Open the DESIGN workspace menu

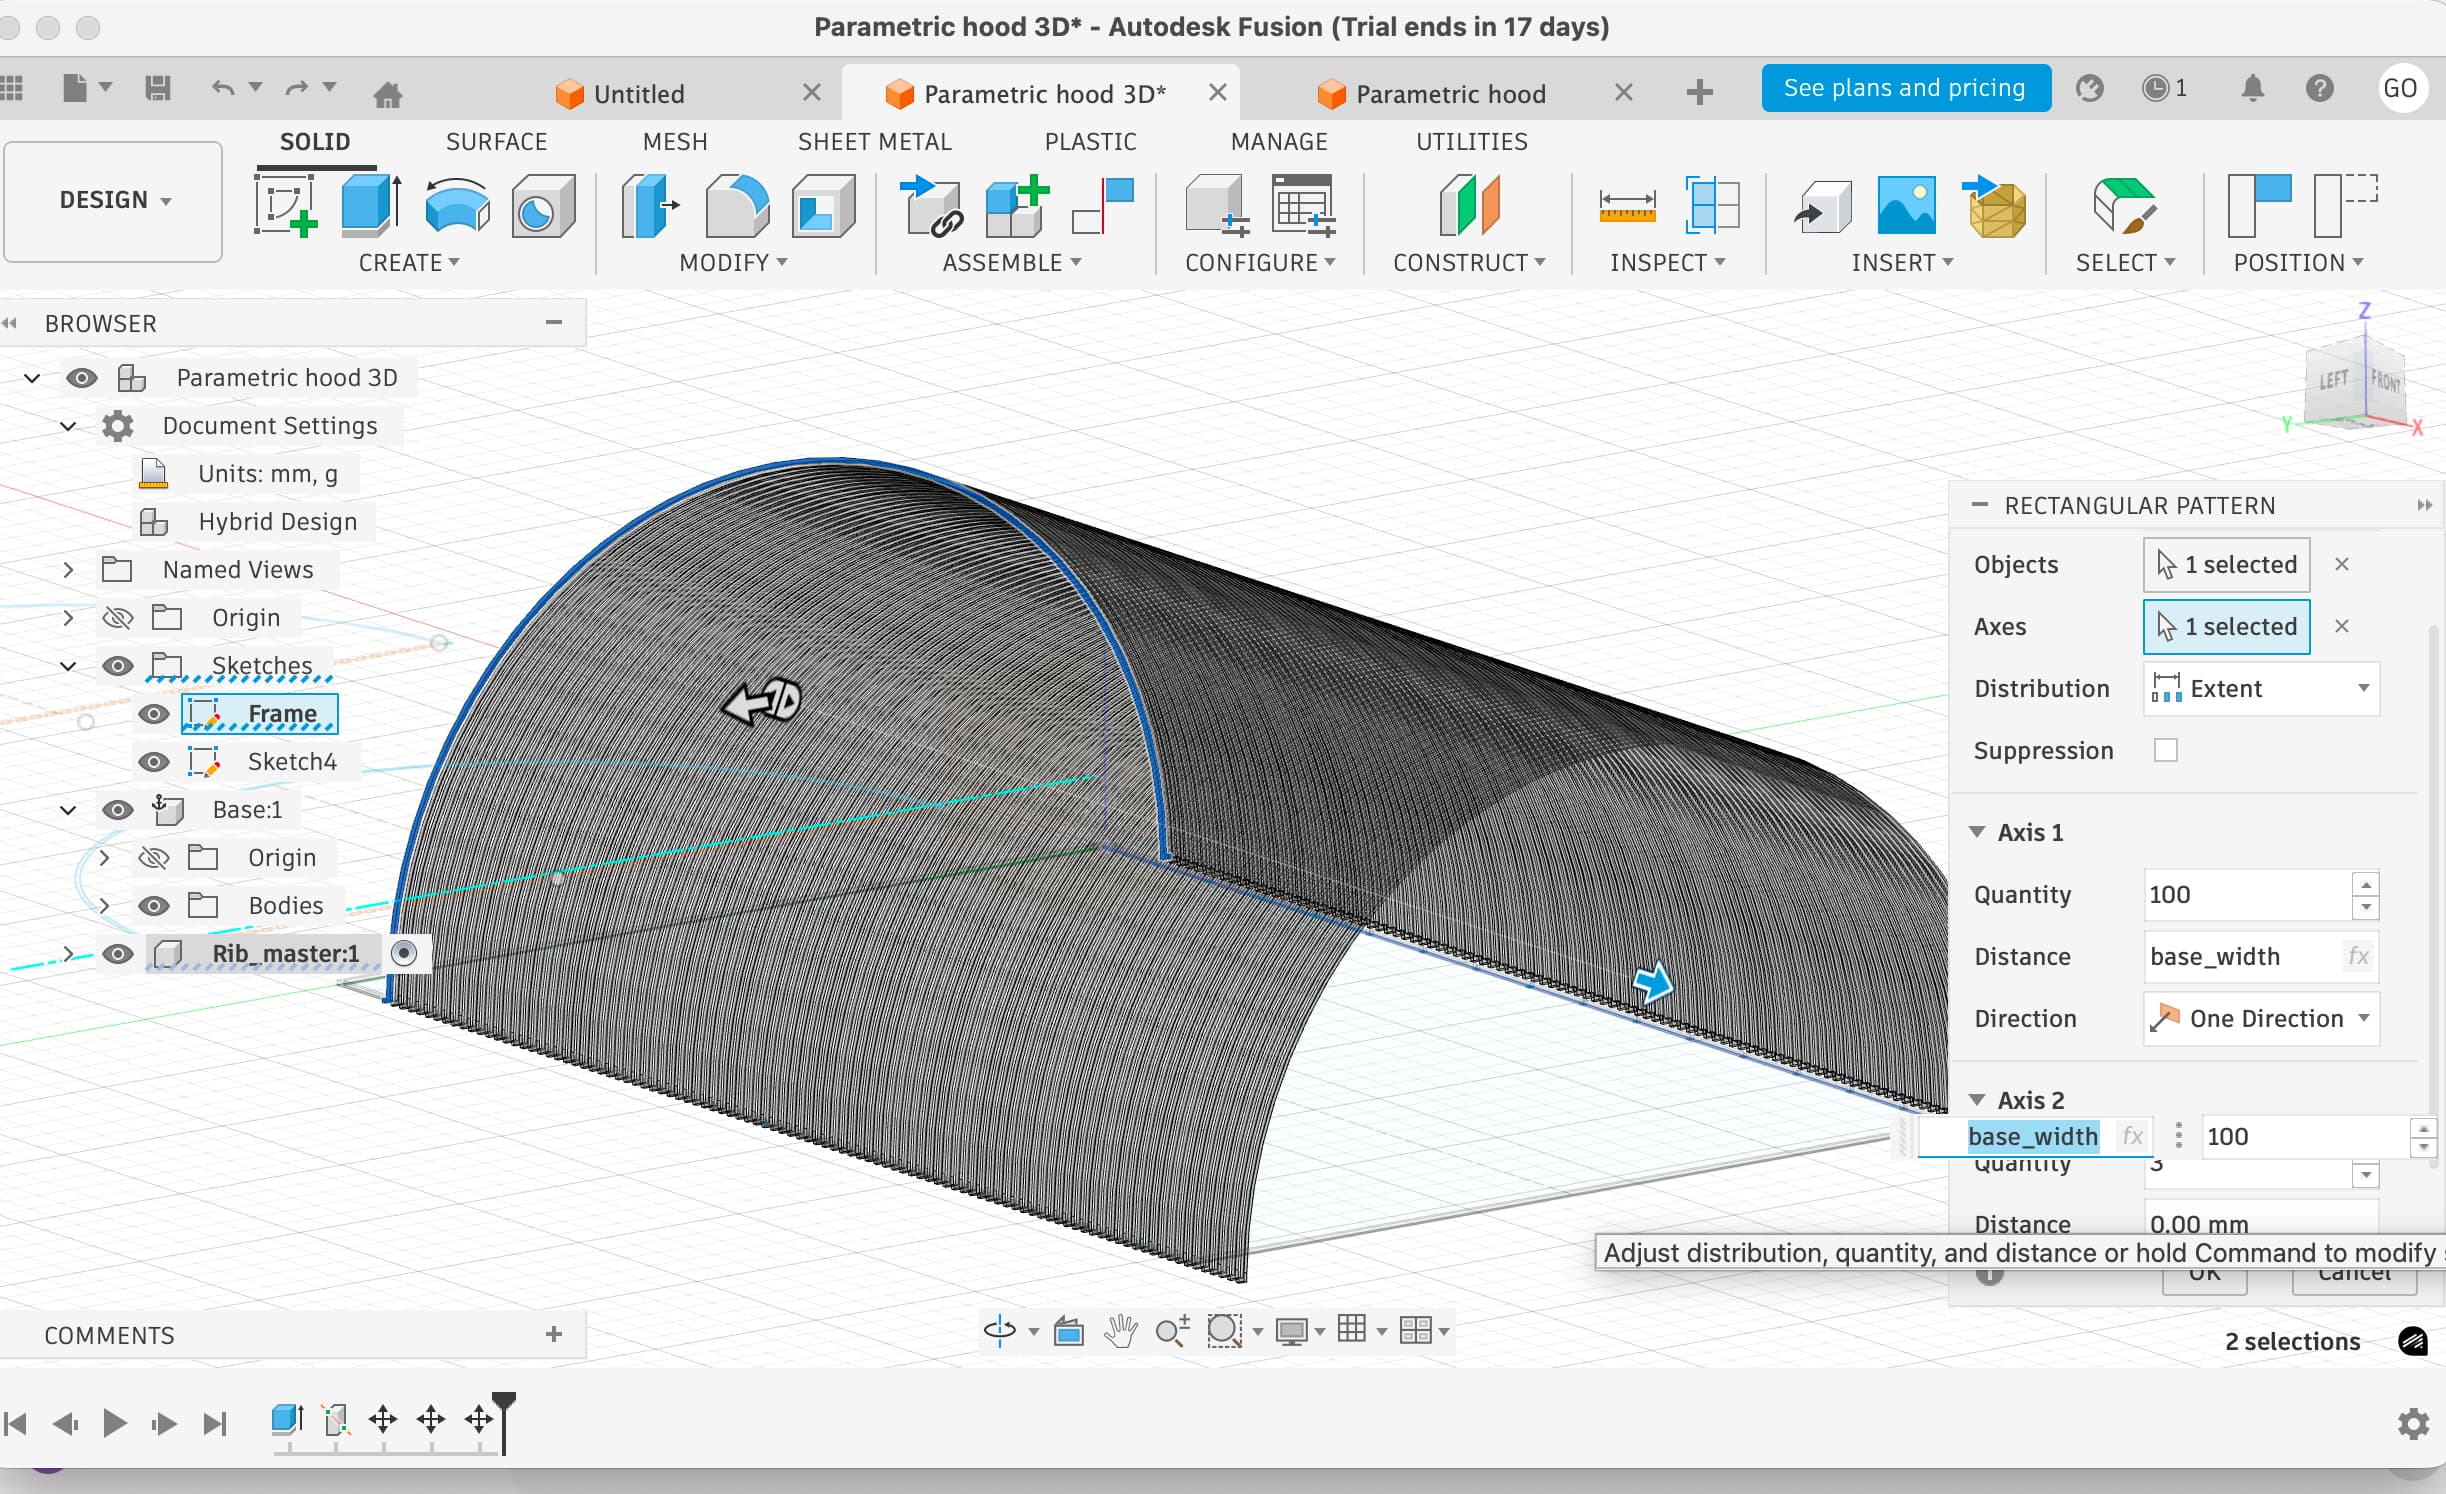(x=113, y=200)
